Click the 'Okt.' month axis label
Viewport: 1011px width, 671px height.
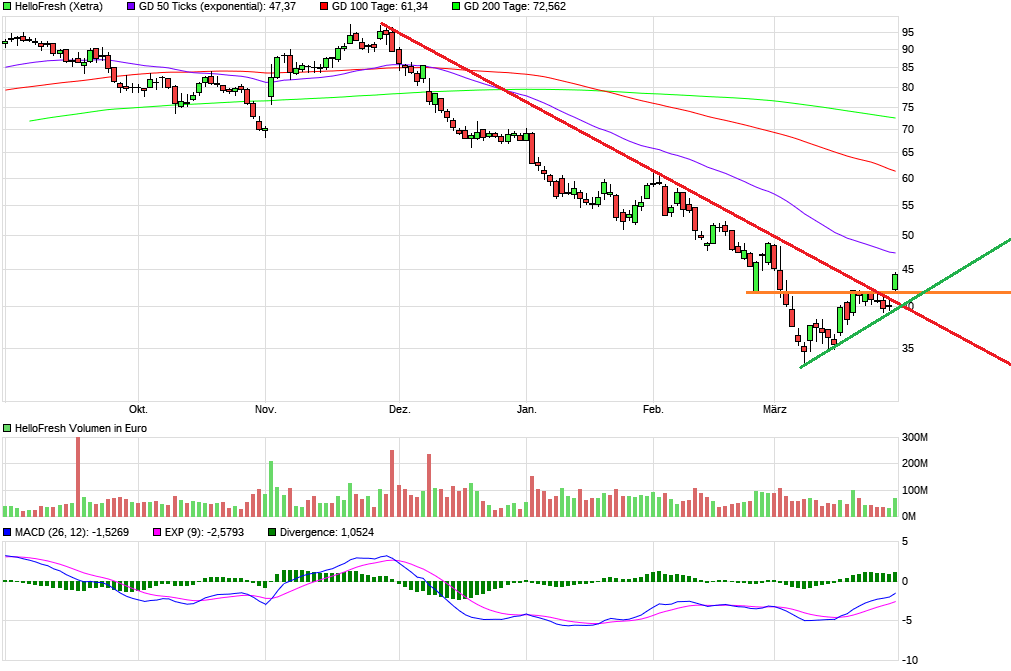click(x=138, y=409)
